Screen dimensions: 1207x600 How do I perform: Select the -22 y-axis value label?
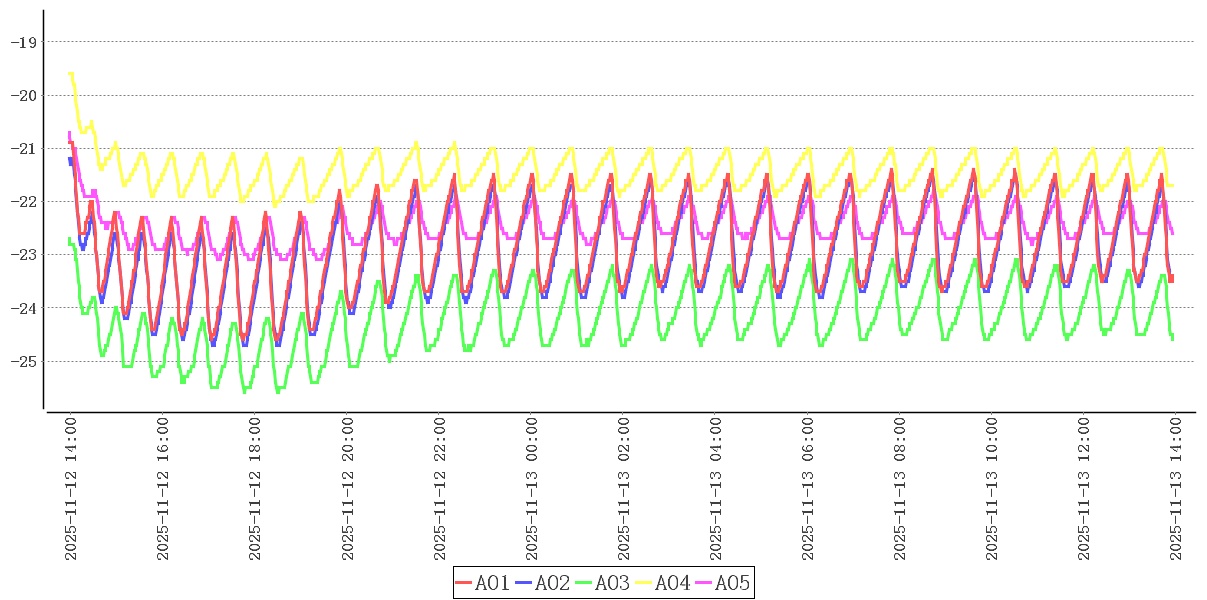[x=22, y=202]
